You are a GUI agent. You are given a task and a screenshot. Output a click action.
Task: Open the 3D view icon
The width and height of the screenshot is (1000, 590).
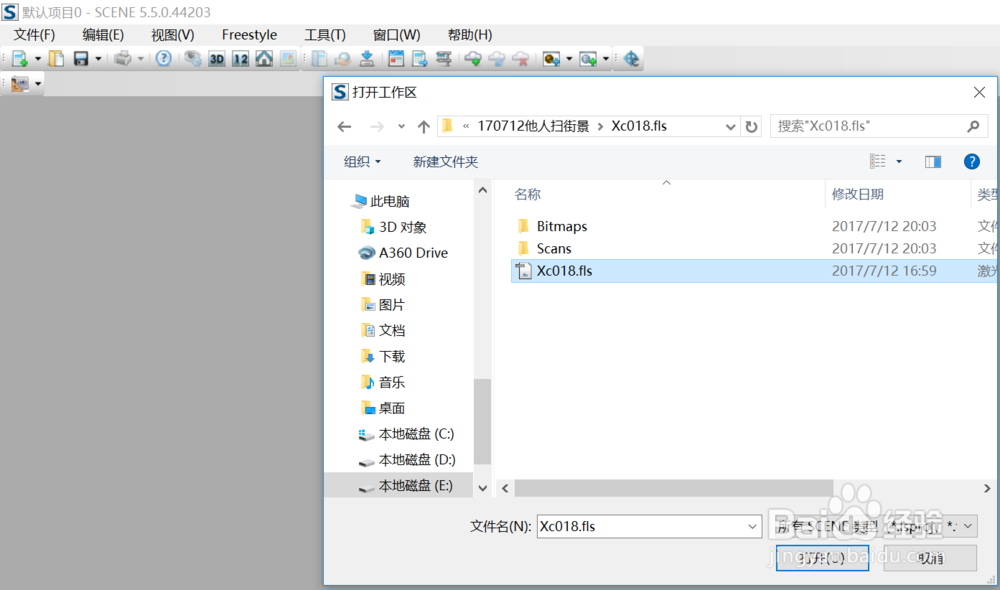217,59
